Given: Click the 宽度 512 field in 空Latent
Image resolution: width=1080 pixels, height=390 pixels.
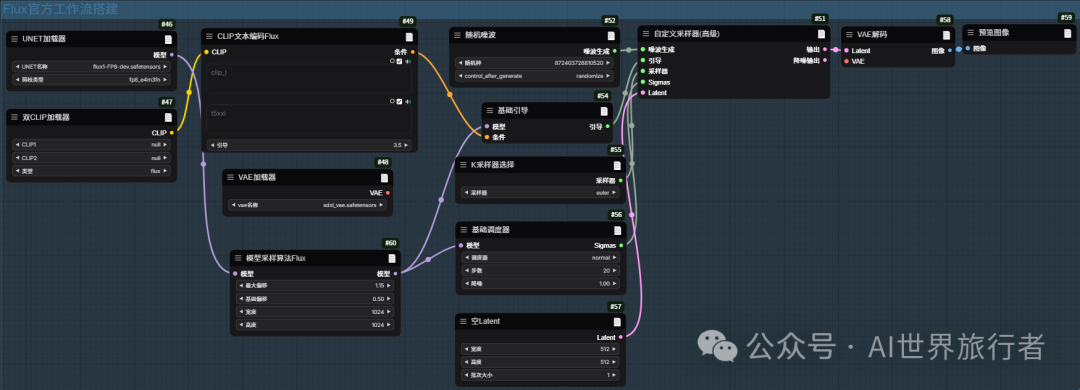Looking at the screenshot, I should 540,349.
